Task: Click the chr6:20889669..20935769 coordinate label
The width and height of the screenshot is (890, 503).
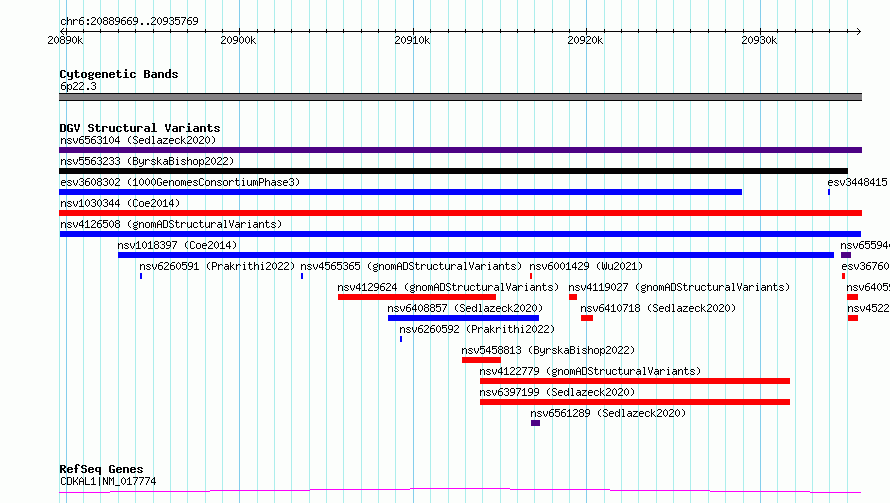Action: pyautogui.click(x=129, y=21)
